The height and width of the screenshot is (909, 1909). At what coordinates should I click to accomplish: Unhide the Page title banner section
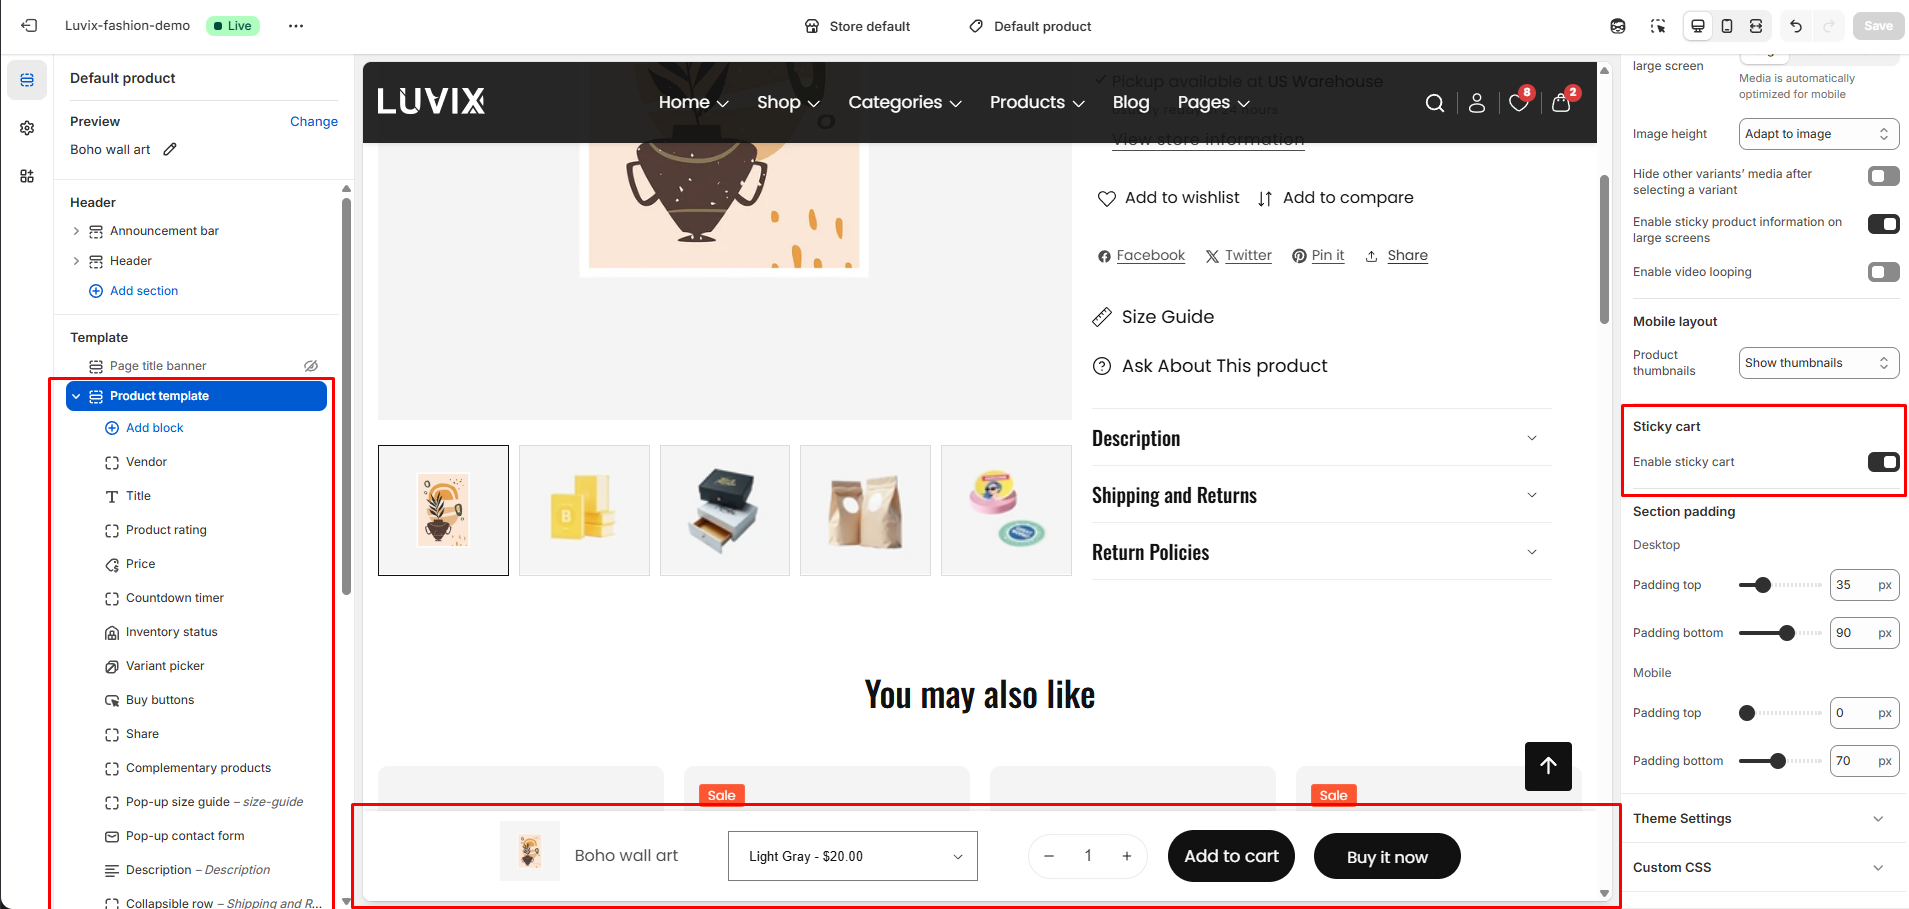tap(311, 366)
